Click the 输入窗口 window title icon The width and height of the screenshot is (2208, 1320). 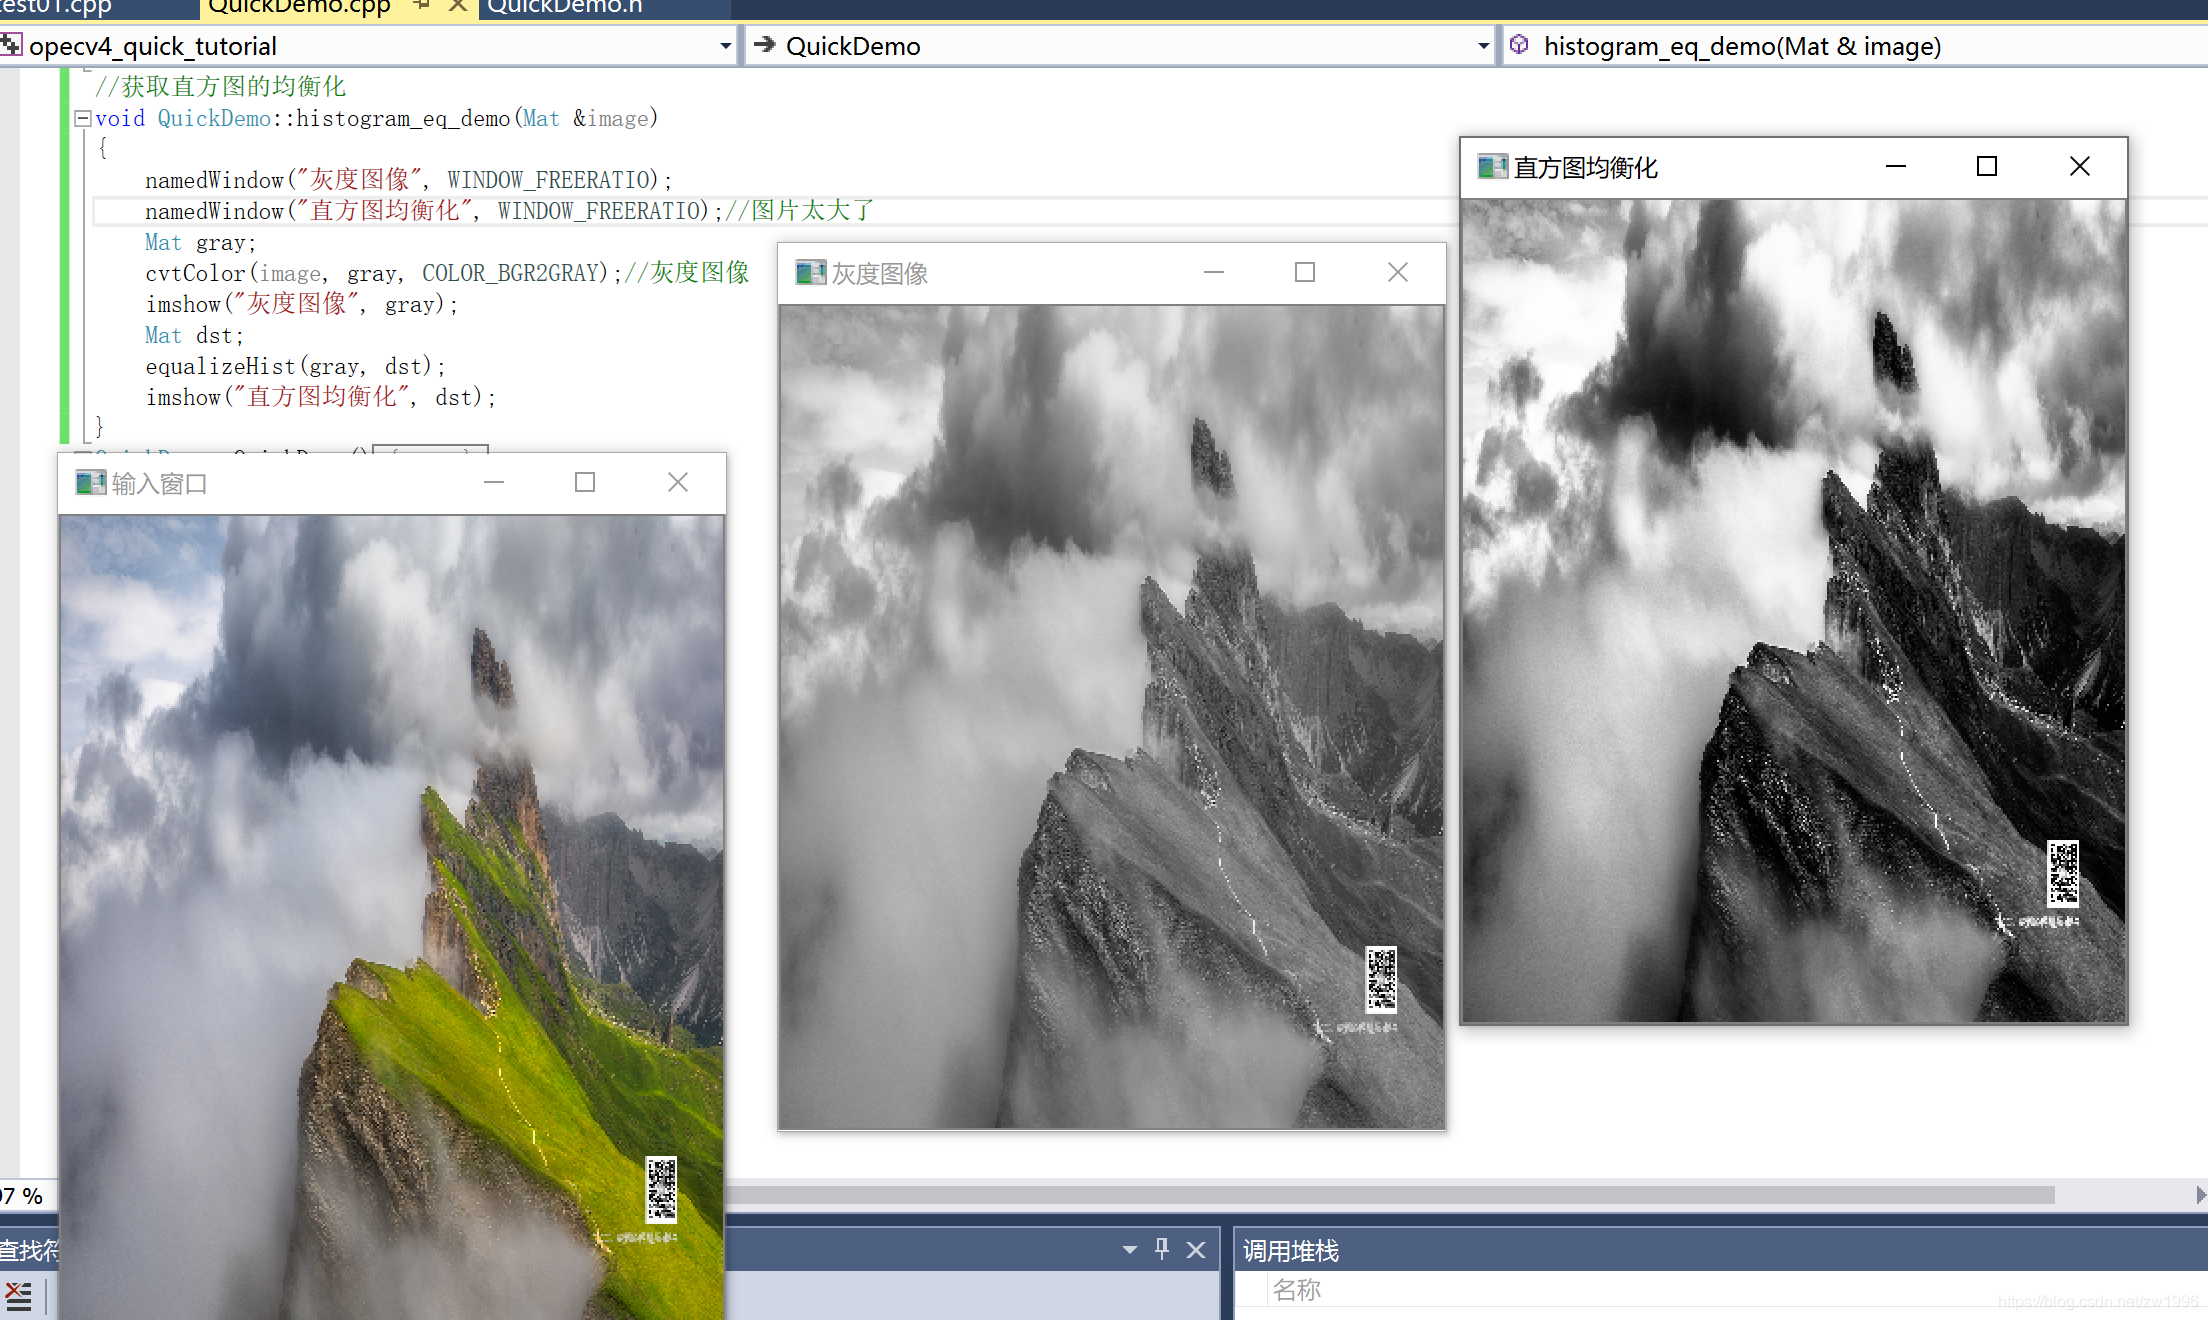click(x=90, y=483)
